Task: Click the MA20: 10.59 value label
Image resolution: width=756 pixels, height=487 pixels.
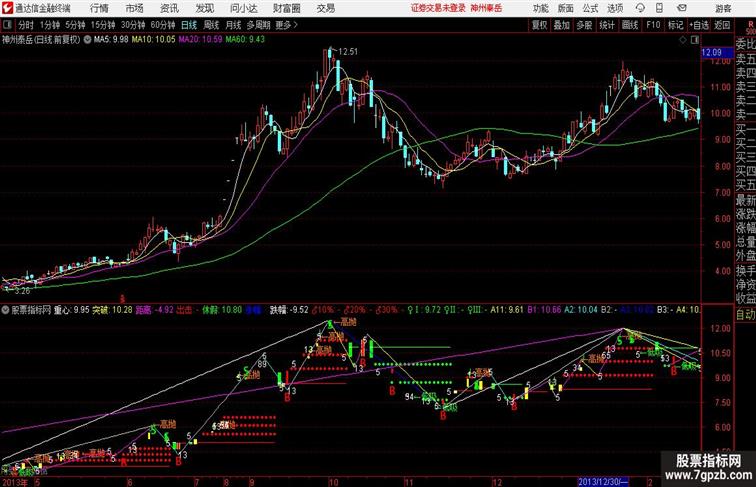Action: point(200,40)
